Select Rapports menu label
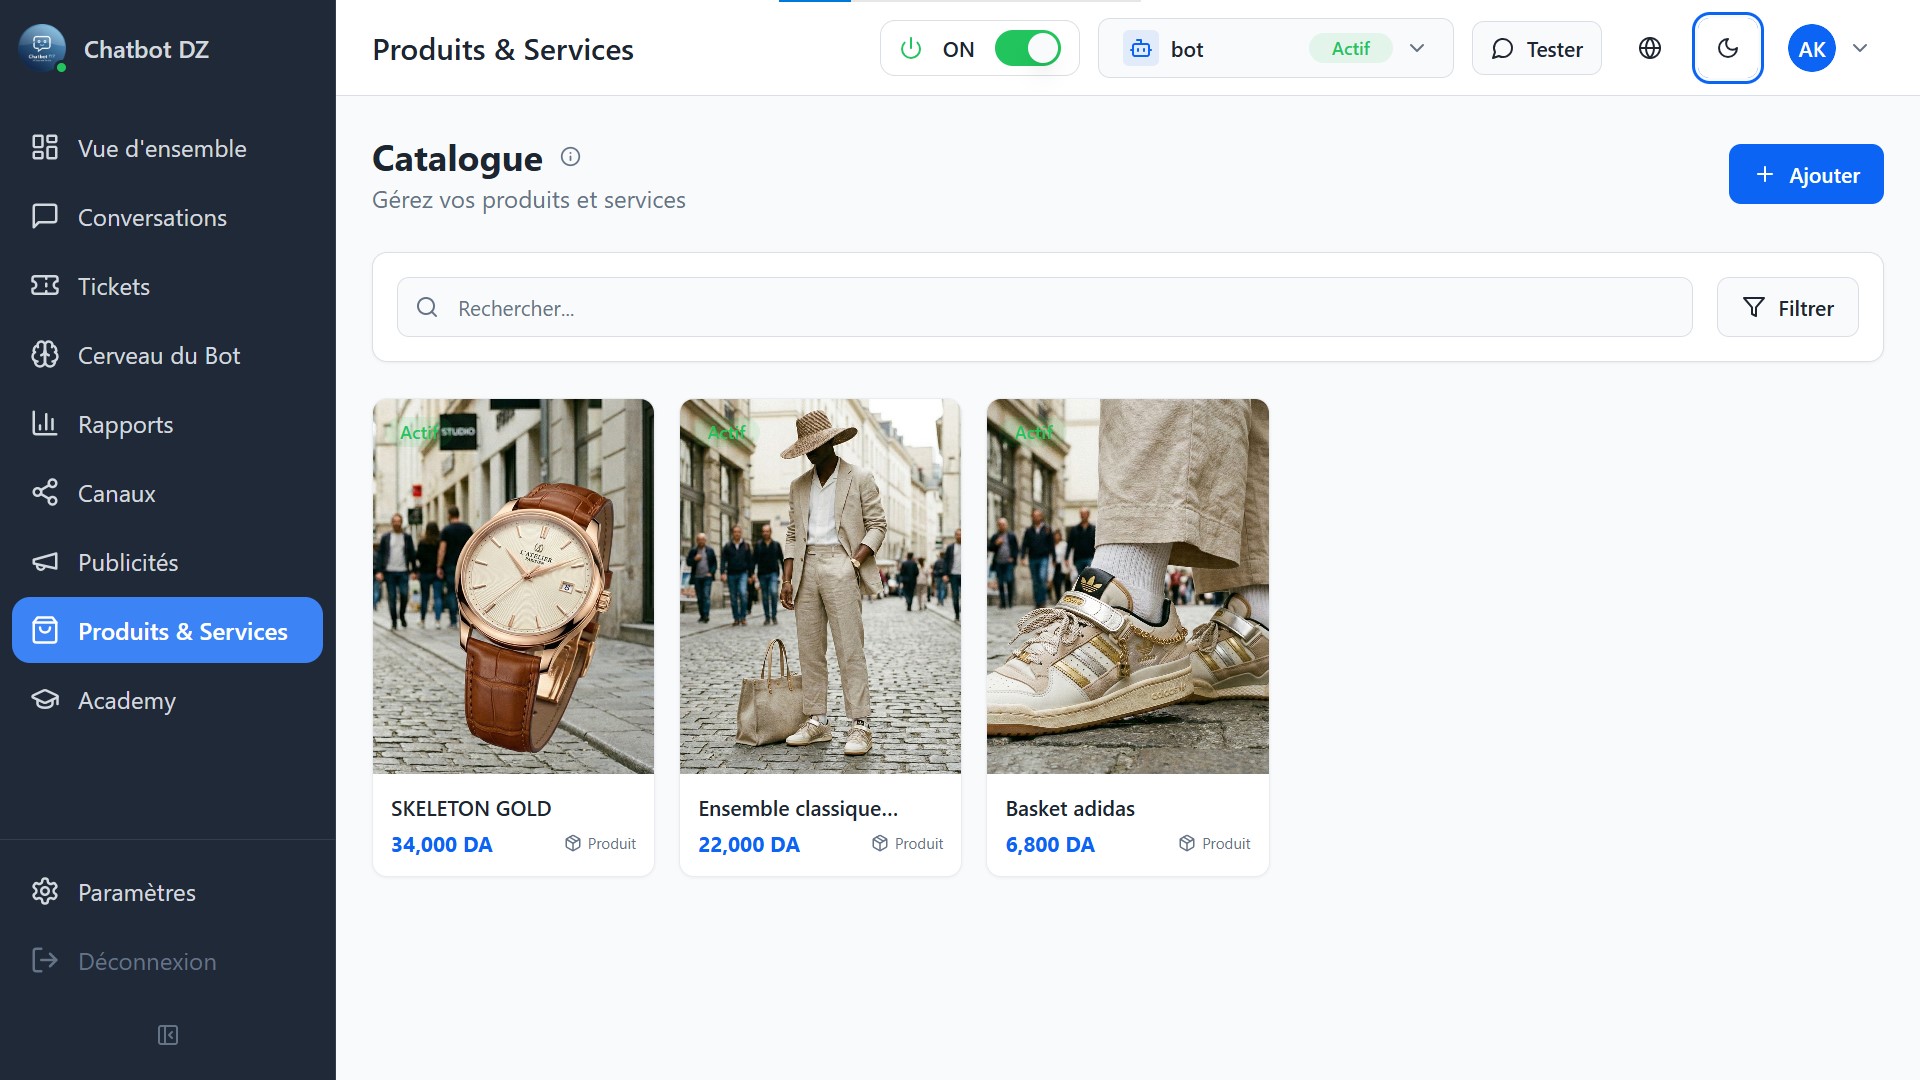 click(126, 424)
